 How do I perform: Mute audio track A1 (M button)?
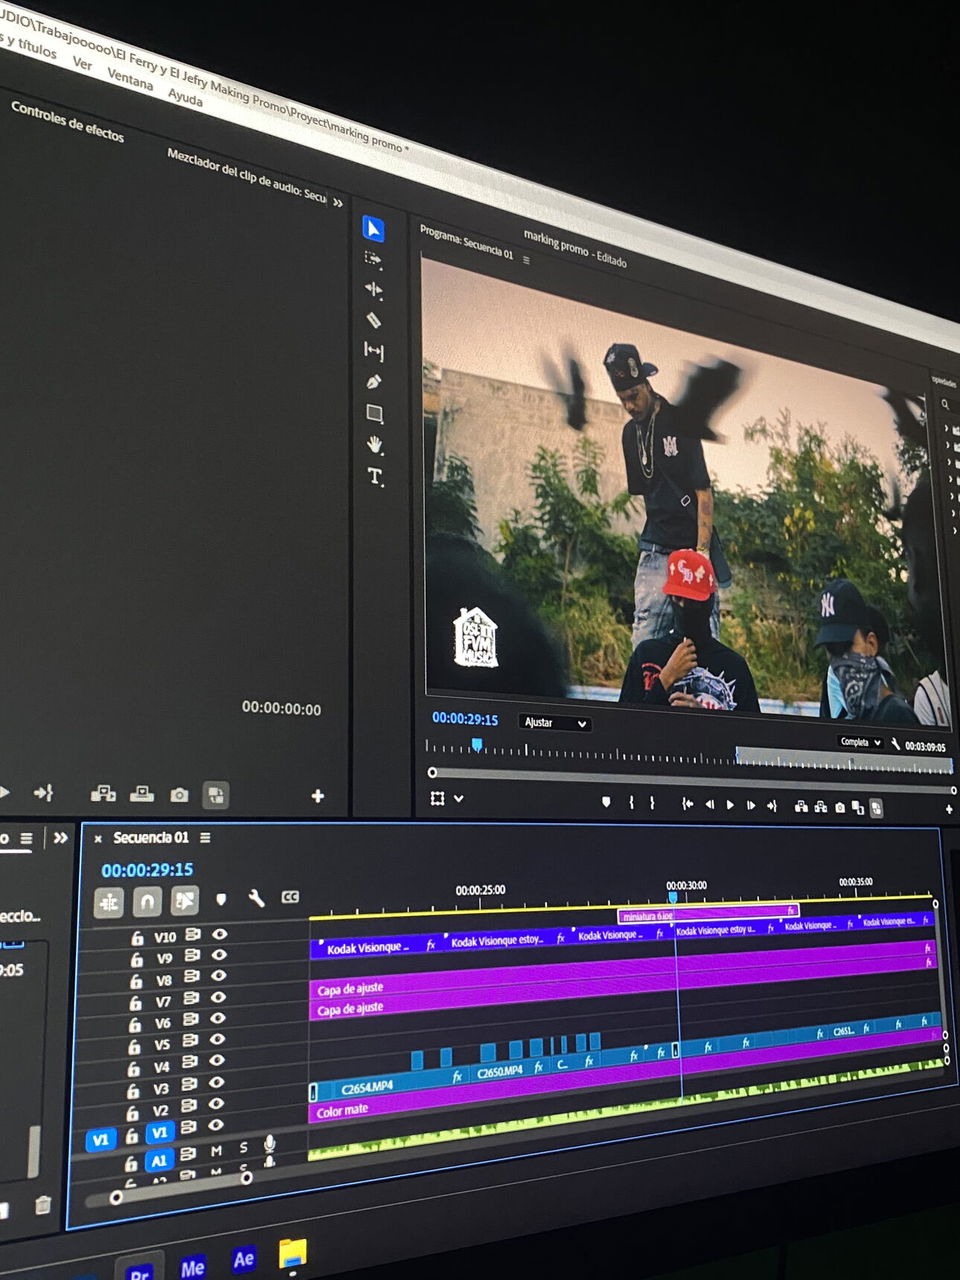pos(216,1151)
